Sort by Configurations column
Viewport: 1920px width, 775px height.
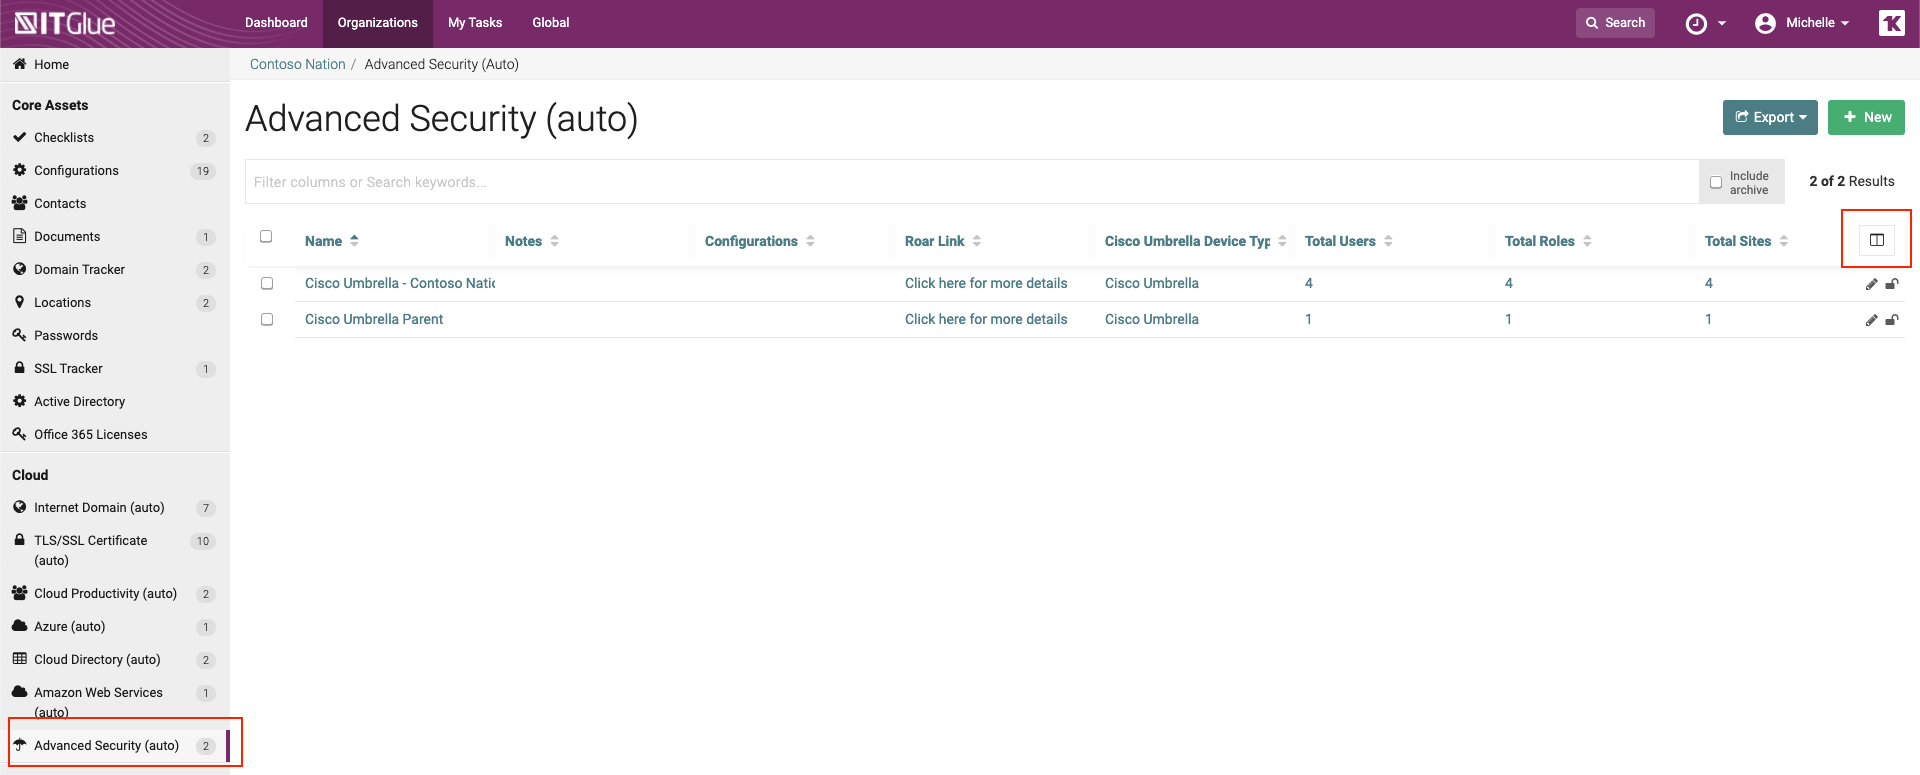760,241
